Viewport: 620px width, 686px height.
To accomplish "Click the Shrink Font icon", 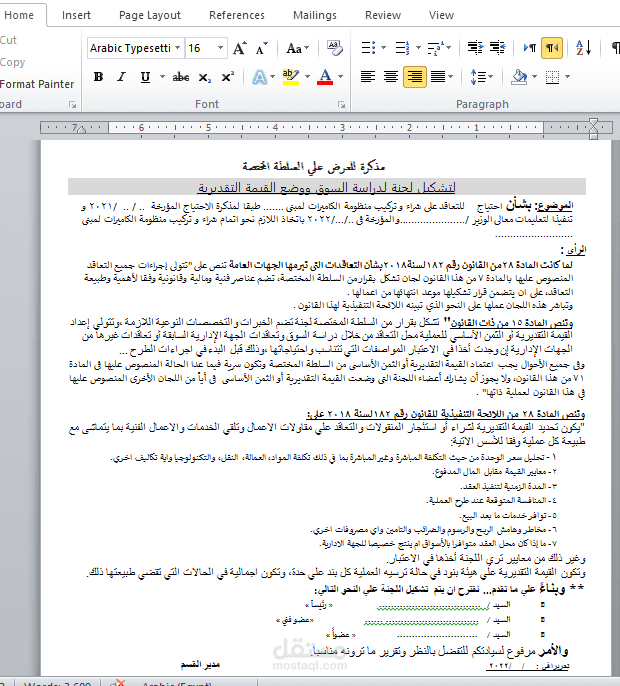I will (x=261, y=48).
